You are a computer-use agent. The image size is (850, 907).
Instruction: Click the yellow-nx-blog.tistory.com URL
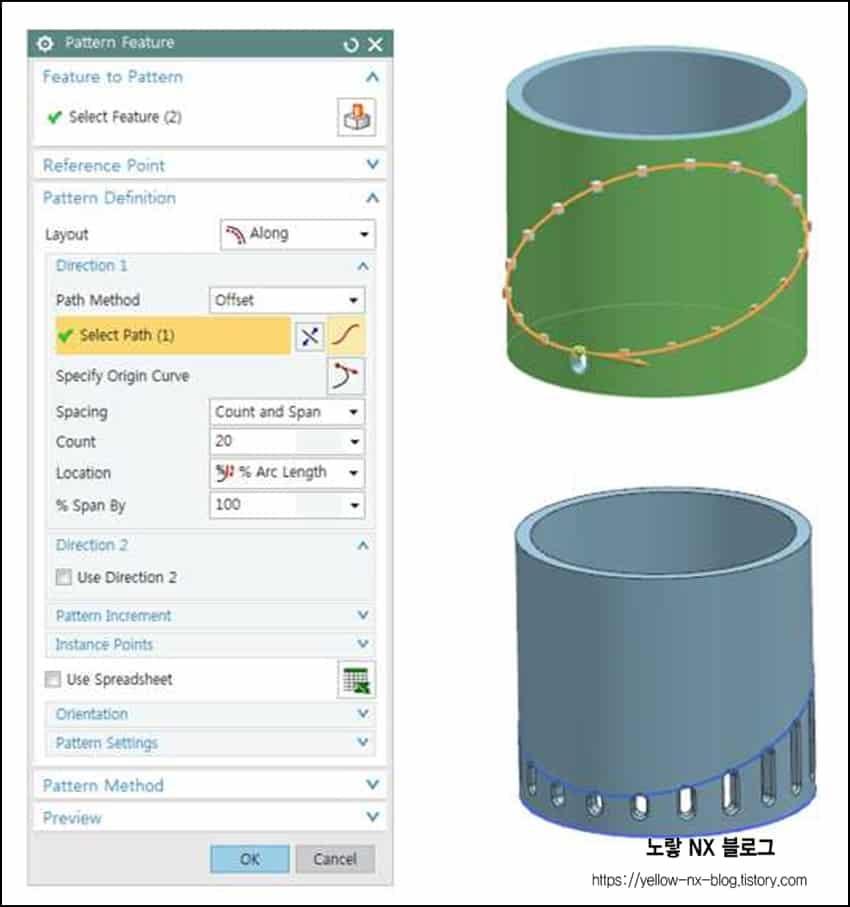click(699, 880)
